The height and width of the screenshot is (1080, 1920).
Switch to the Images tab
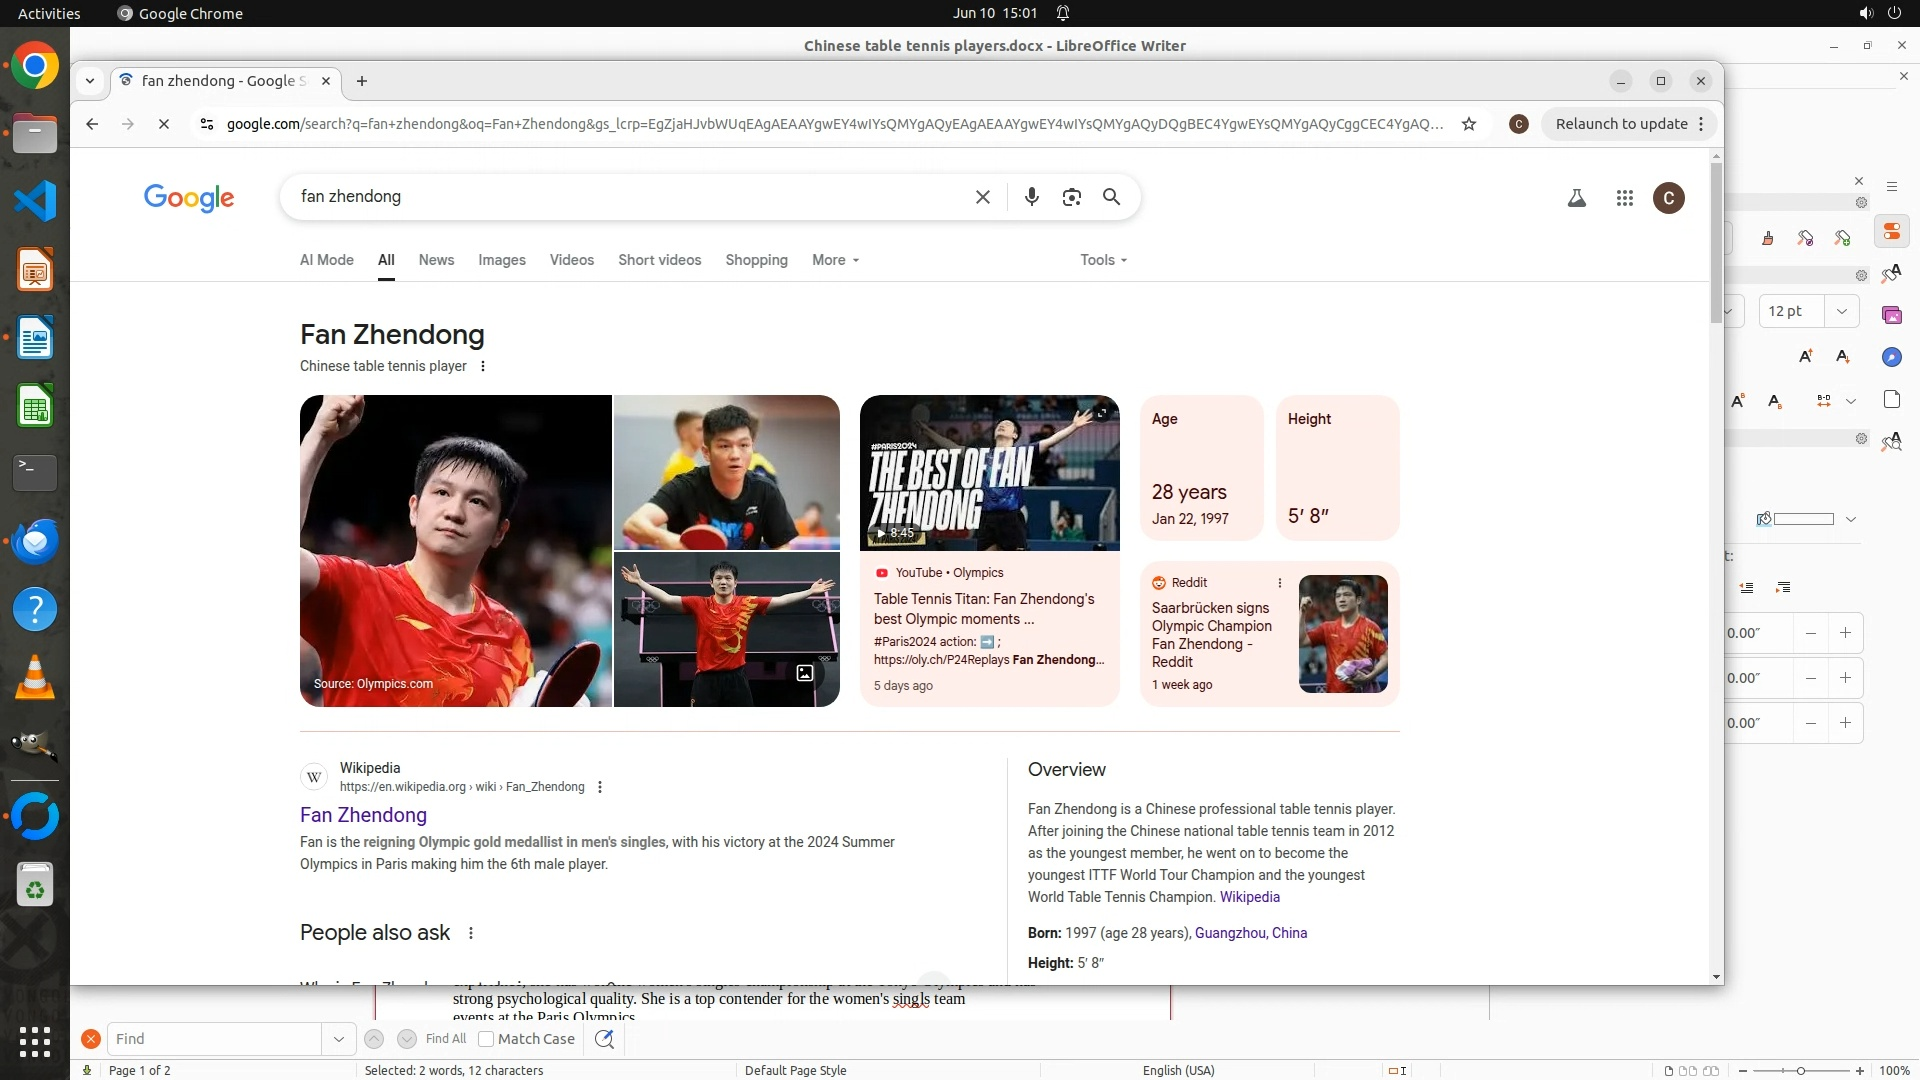point(501,260)
